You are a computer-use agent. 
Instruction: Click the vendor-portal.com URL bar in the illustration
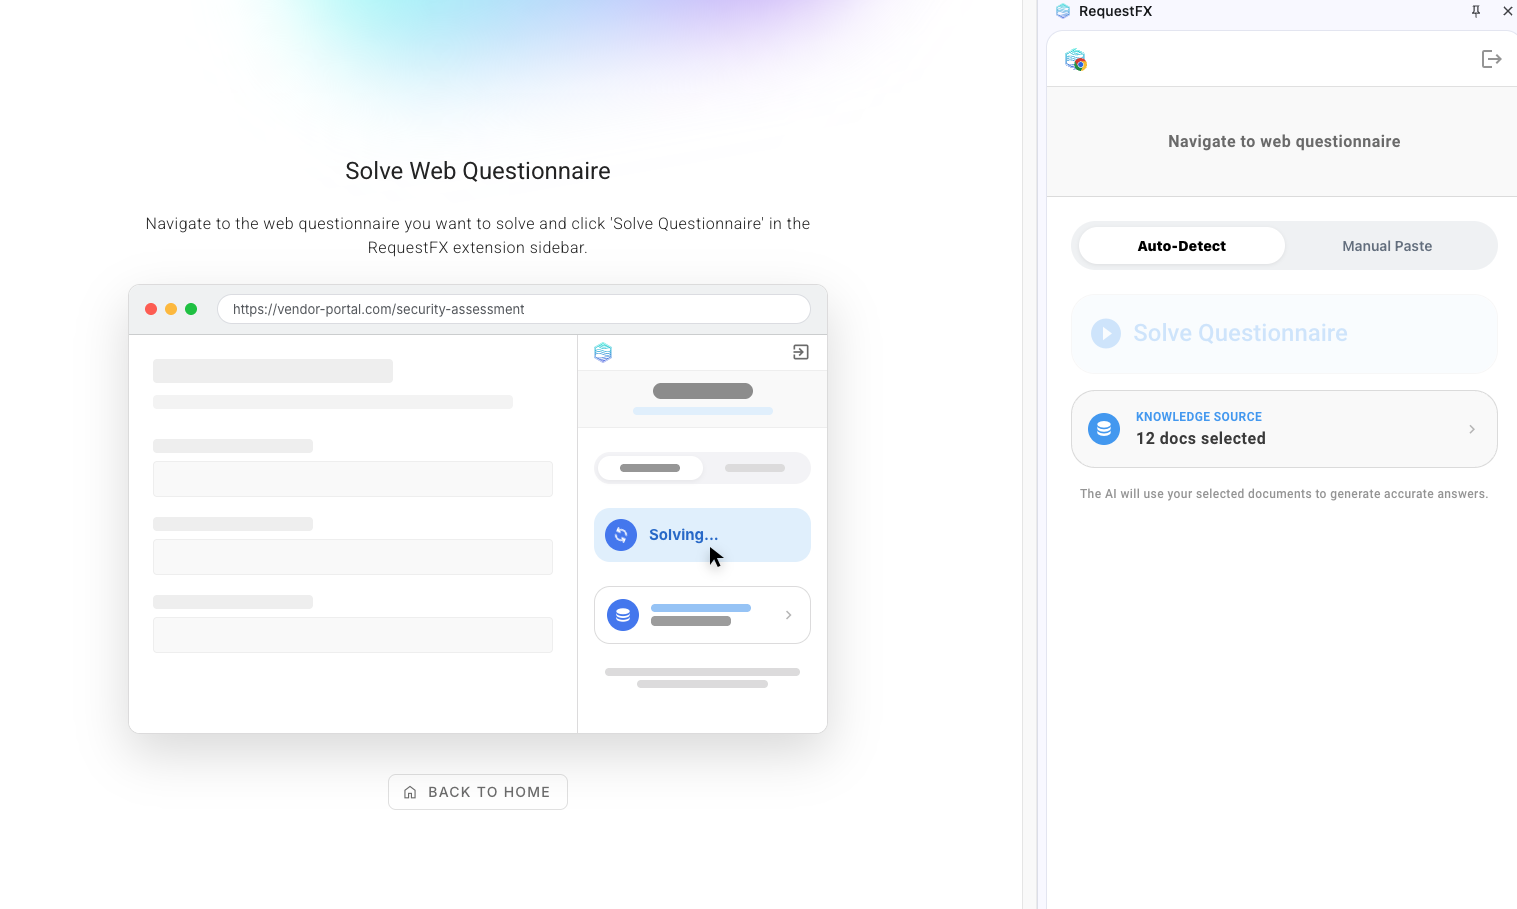pos(514,309)
